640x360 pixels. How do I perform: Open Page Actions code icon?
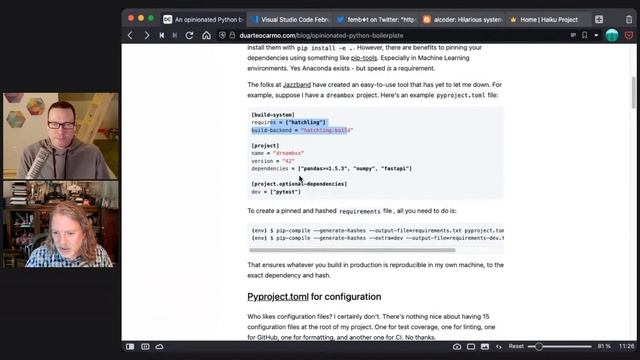[499, 347]
